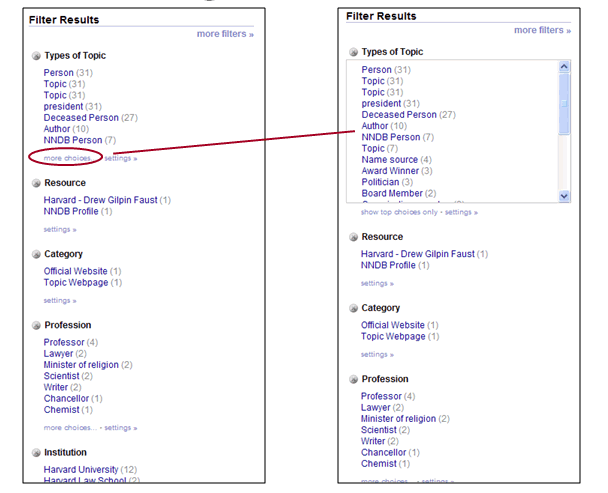Filter by Deceased Person in left panel
This screenshot has width=608, height=493.
pyautogui.click(x=80, y=117)
